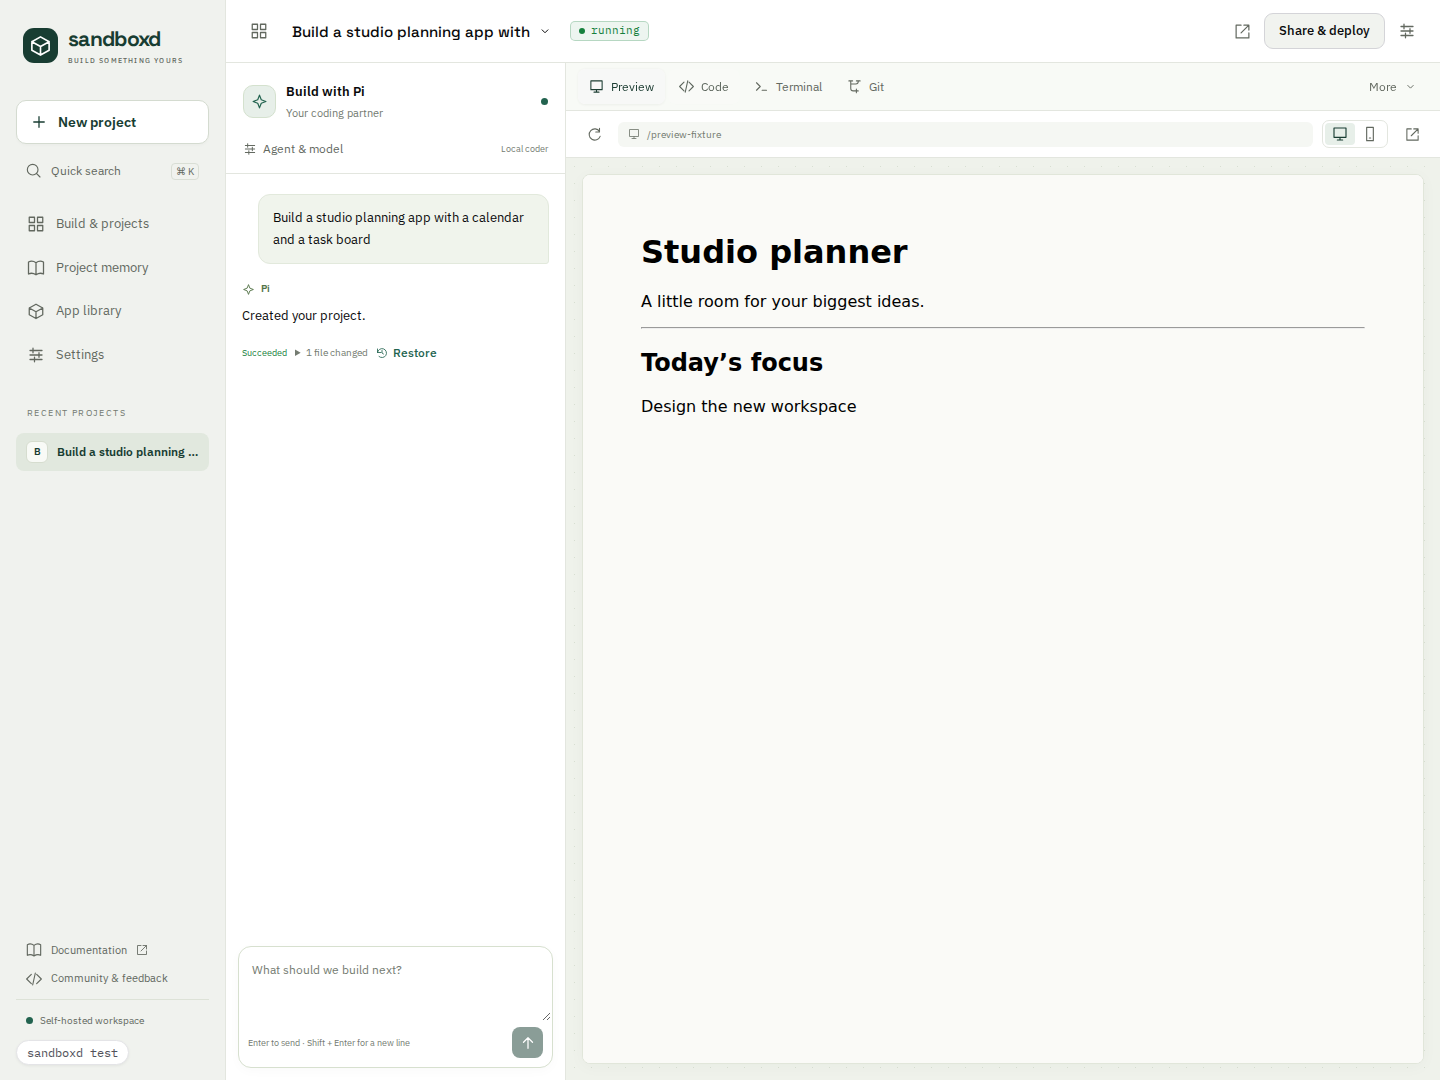Click the Self-hosted workspace status text
Screen dimensions: 1440x1080
tap(92, 1021)
